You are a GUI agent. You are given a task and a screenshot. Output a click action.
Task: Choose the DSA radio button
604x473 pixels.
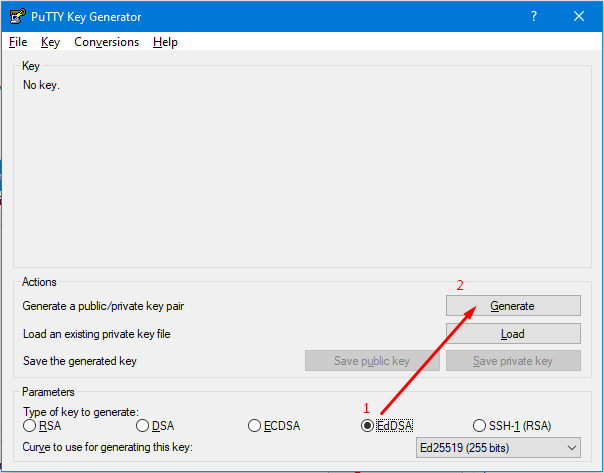click(143, 426)
